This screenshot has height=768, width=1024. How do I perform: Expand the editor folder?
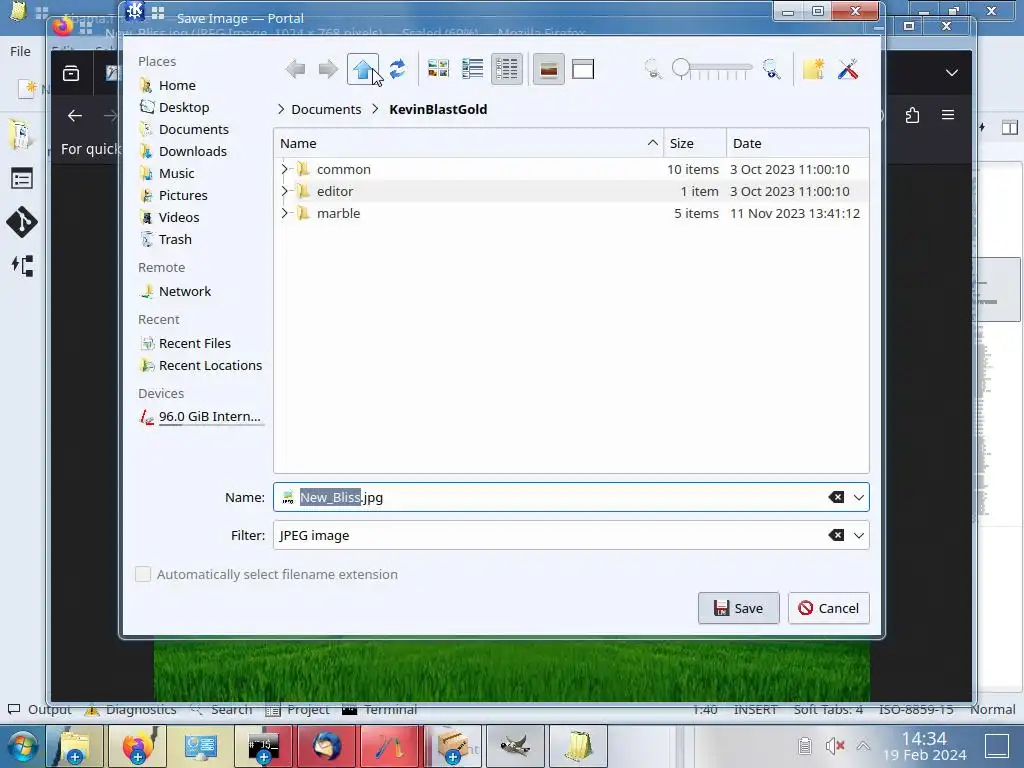point(284,191)
